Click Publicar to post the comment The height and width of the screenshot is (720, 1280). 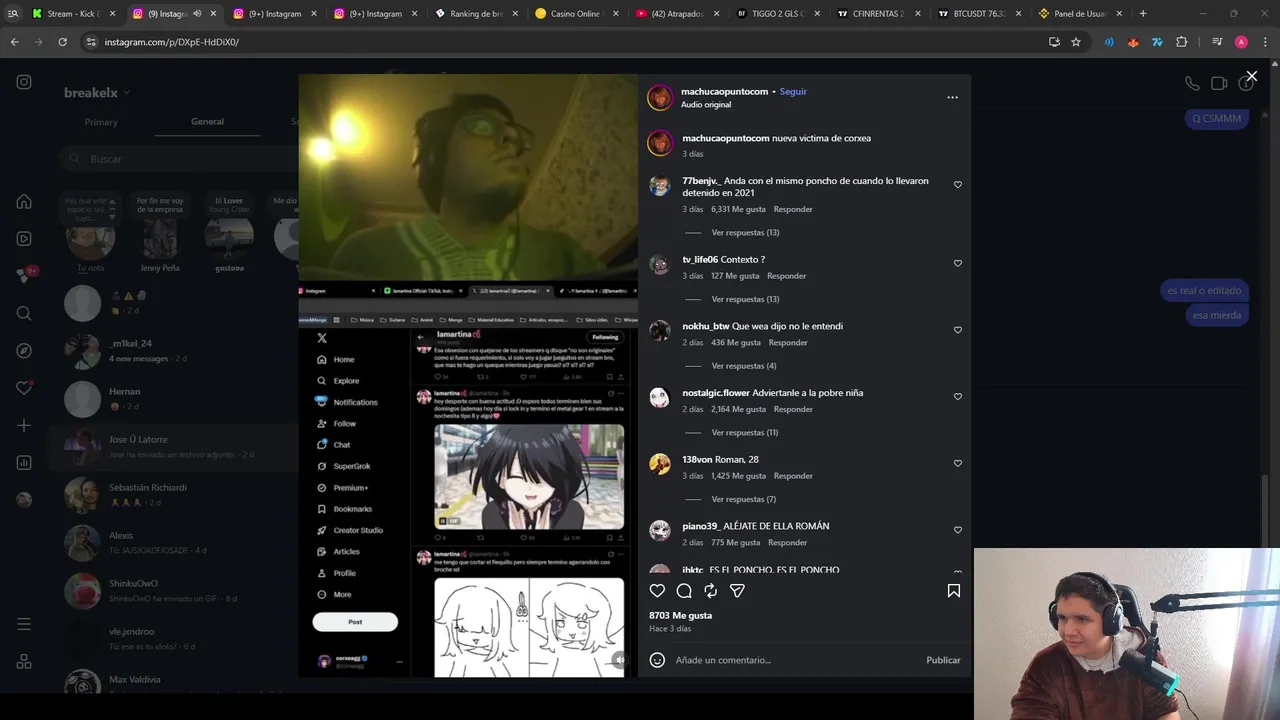[943, 660]
